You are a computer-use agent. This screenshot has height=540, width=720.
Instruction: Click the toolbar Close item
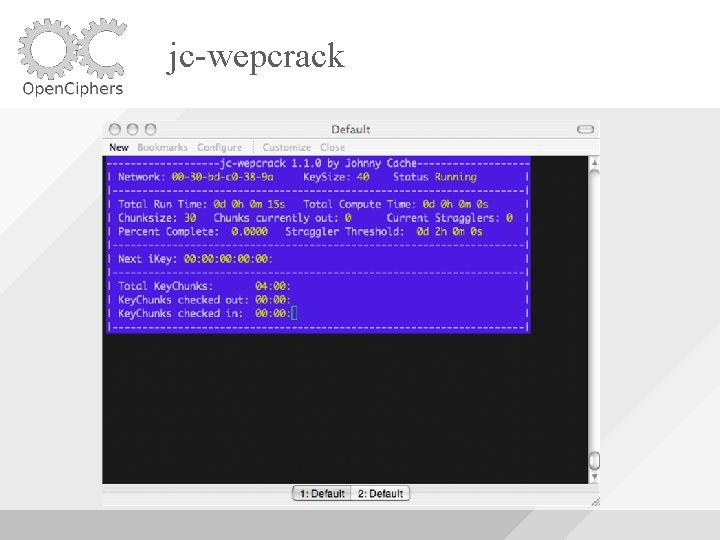tap(332, 147)
